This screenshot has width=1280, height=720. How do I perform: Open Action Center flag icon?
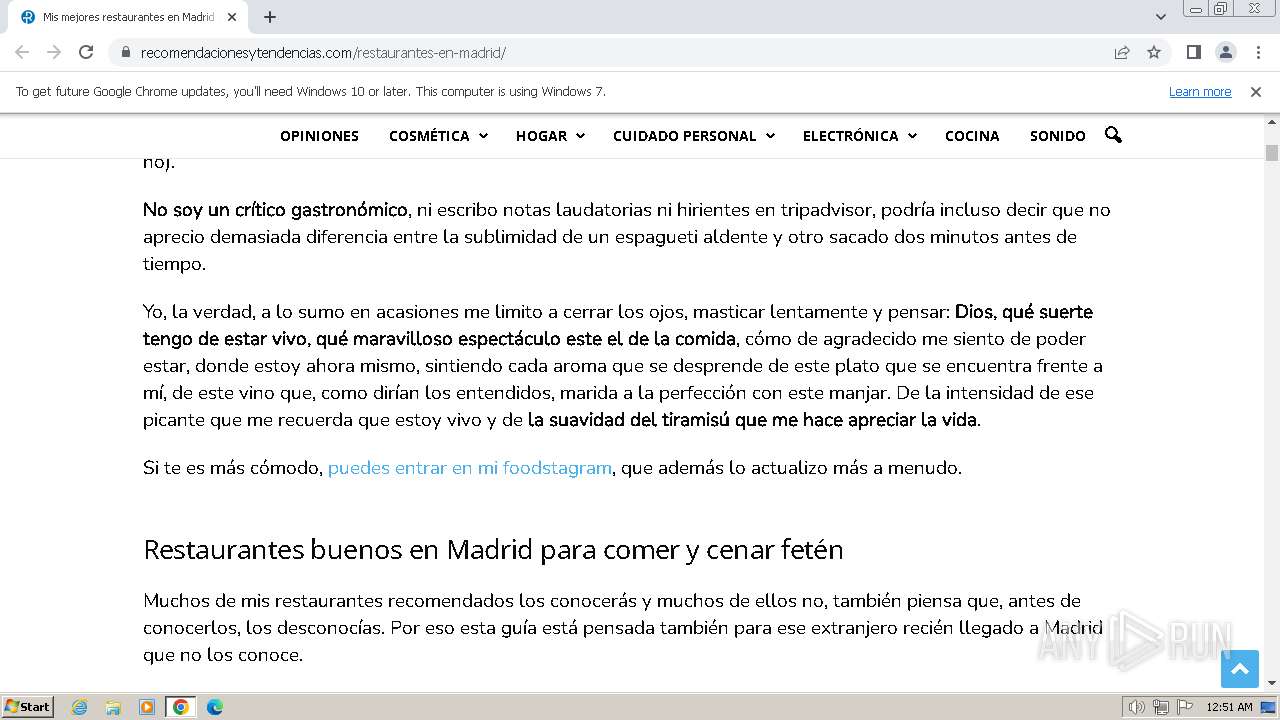pyautogui.click(x=1185, y=707)
